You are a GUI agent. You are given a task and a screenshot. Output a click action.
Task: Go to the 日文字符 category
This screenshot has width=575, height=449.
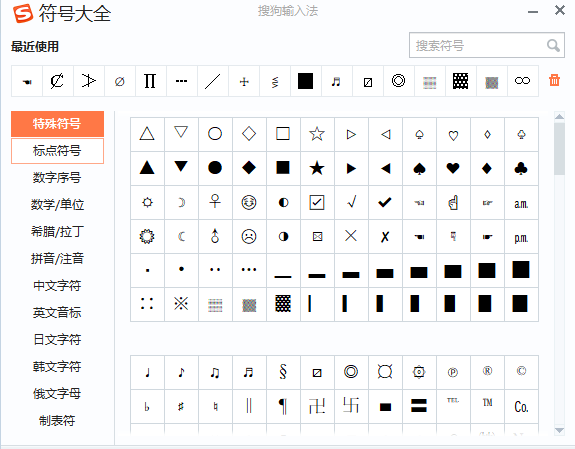click(57, 339)
